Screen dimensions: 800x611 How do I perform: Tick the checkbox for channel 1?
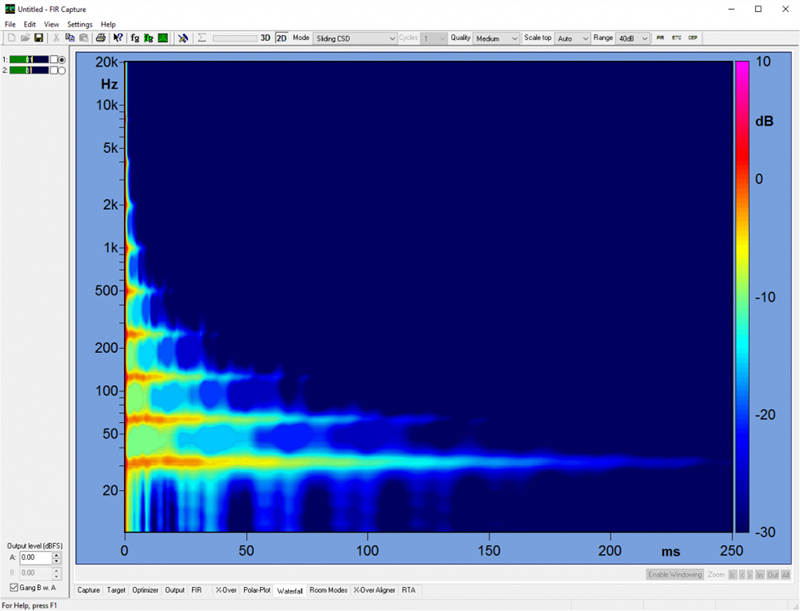point(54,60)
